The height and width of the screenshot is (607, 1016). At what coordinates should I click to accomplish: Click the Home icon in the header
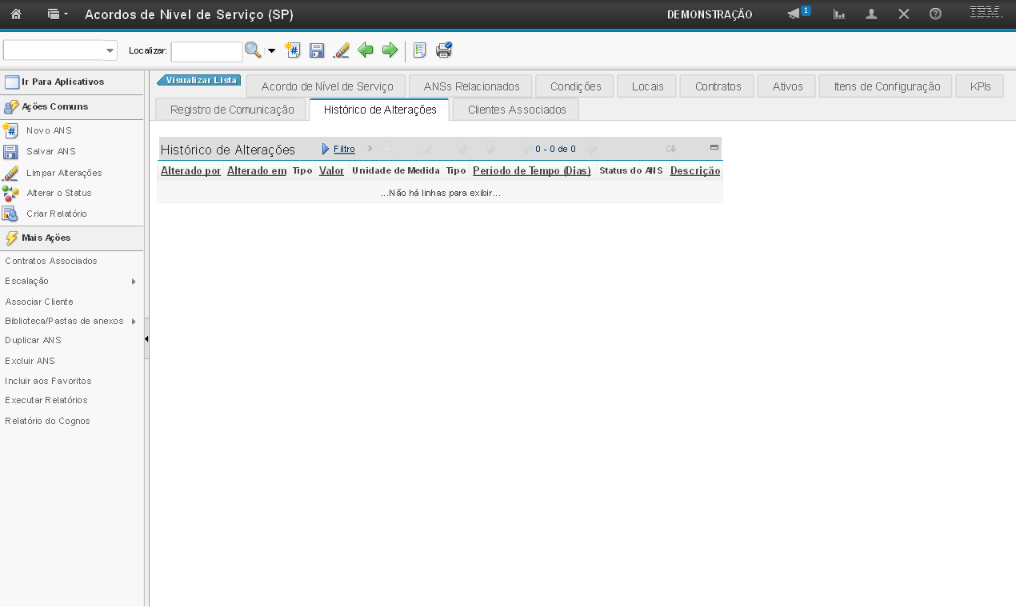point(17,14)
